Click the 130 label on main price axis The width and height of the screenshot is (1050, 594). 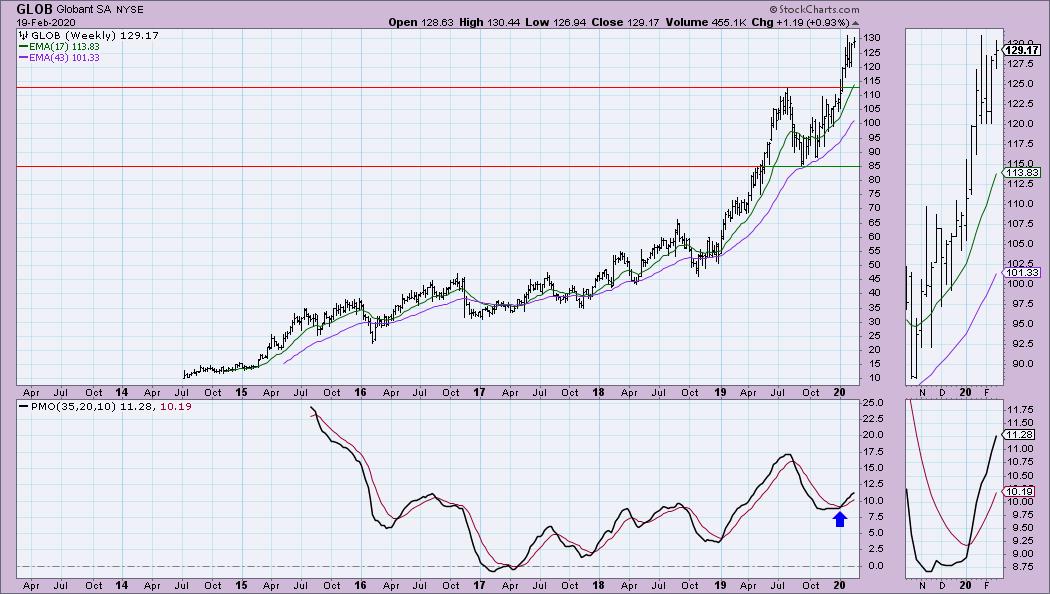[872, 38]
